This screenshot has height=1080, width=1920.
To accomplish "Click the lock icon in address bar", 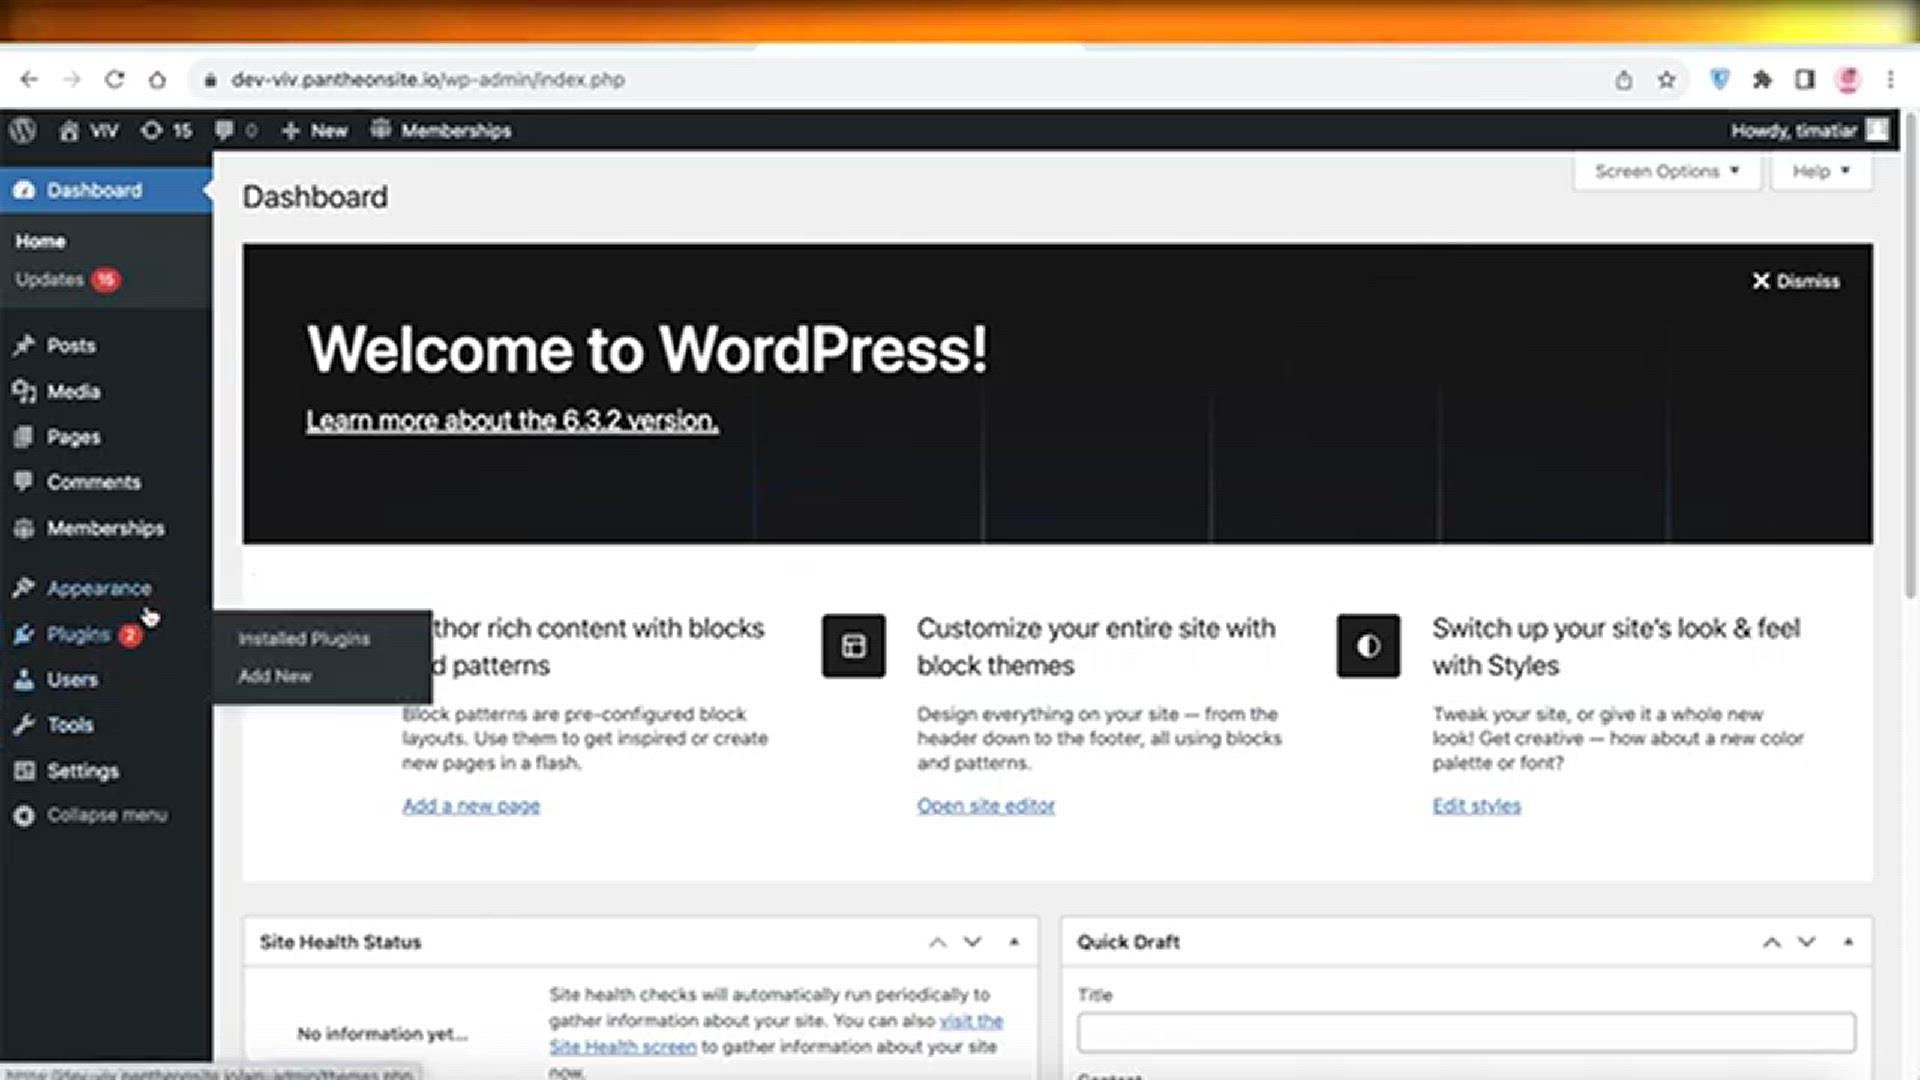I will tap(210, 80).
